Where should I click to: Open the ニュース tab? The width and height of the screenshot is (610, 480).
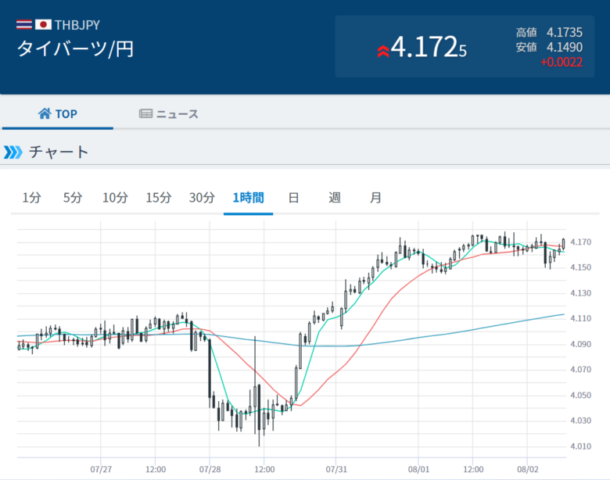(168, 114)
